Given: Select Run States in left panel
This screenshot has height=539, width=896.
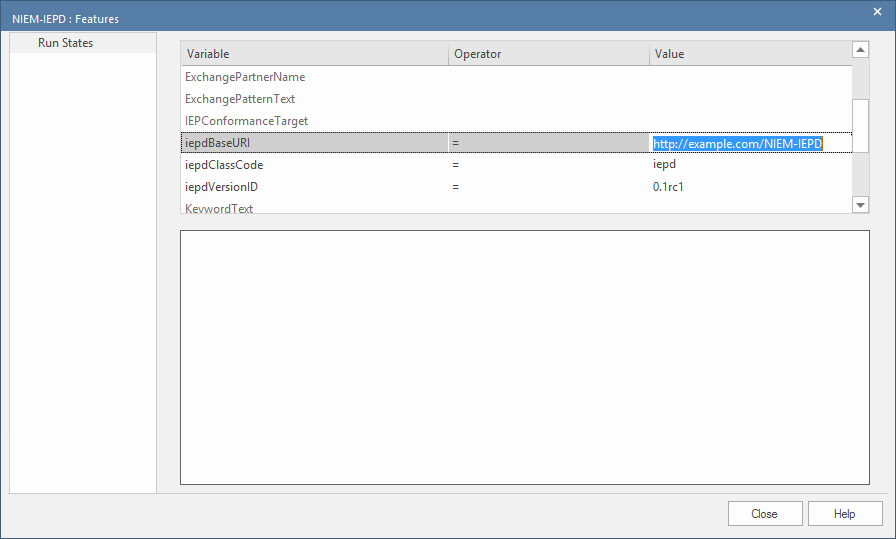Looking at the screenshot, I should tap(65, 43).
